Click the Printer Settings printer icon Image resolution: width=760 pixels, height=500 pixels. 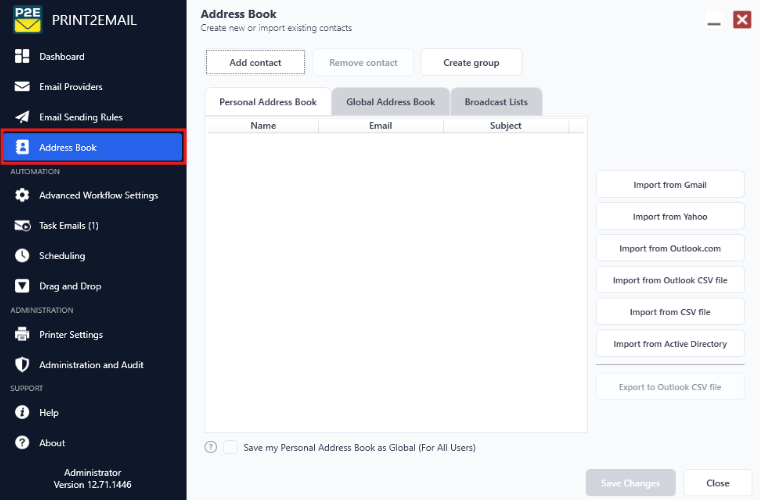[22, 334]
